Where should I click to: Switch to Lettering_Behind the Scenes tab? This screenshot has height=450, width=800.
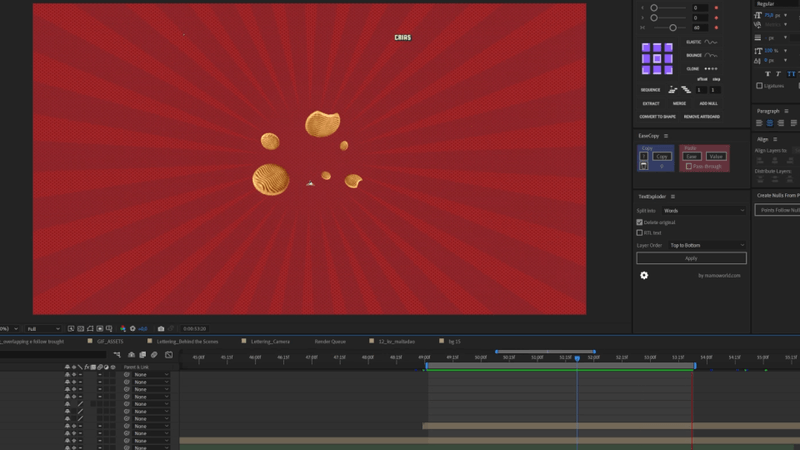pyautogui.click(x=187, y=341)
